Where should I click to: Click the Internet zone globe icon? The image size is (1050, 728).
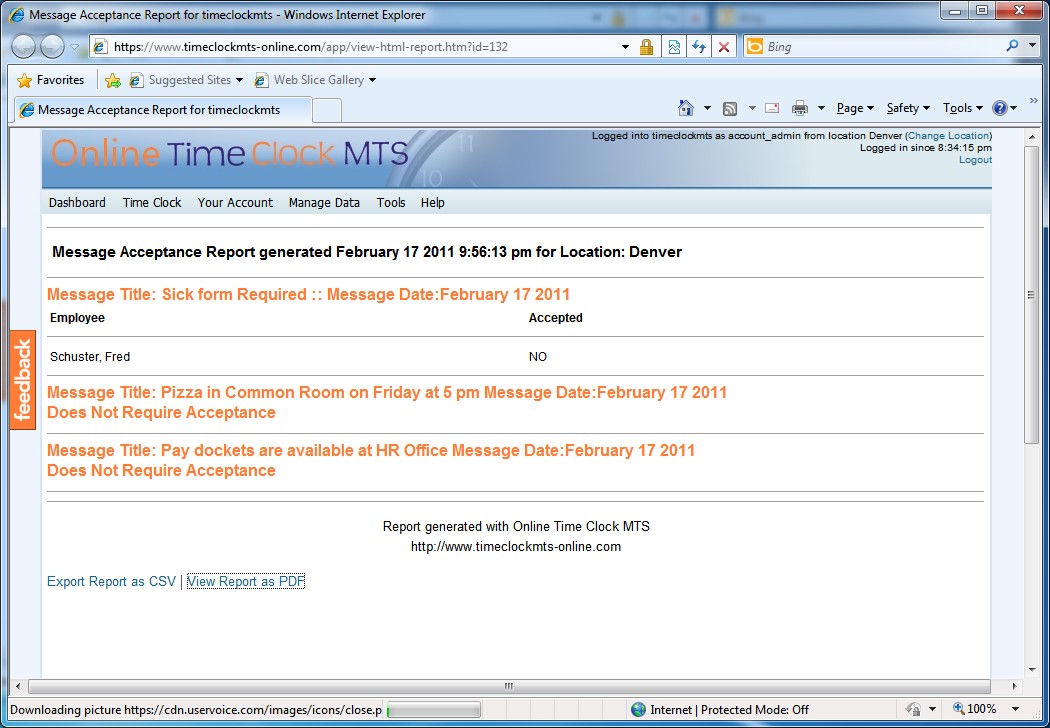639,709
